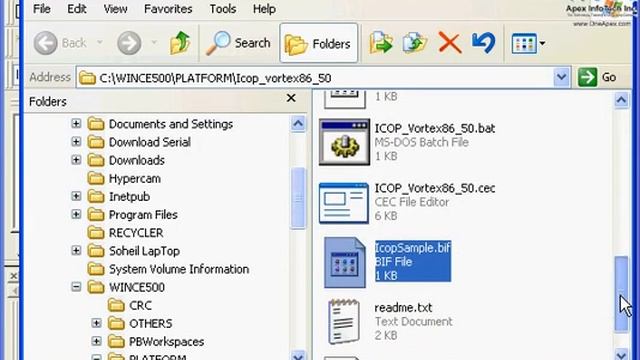Select PBWorkspaces folder in tree
The image size is (640, 360).
tap(166, 342)
